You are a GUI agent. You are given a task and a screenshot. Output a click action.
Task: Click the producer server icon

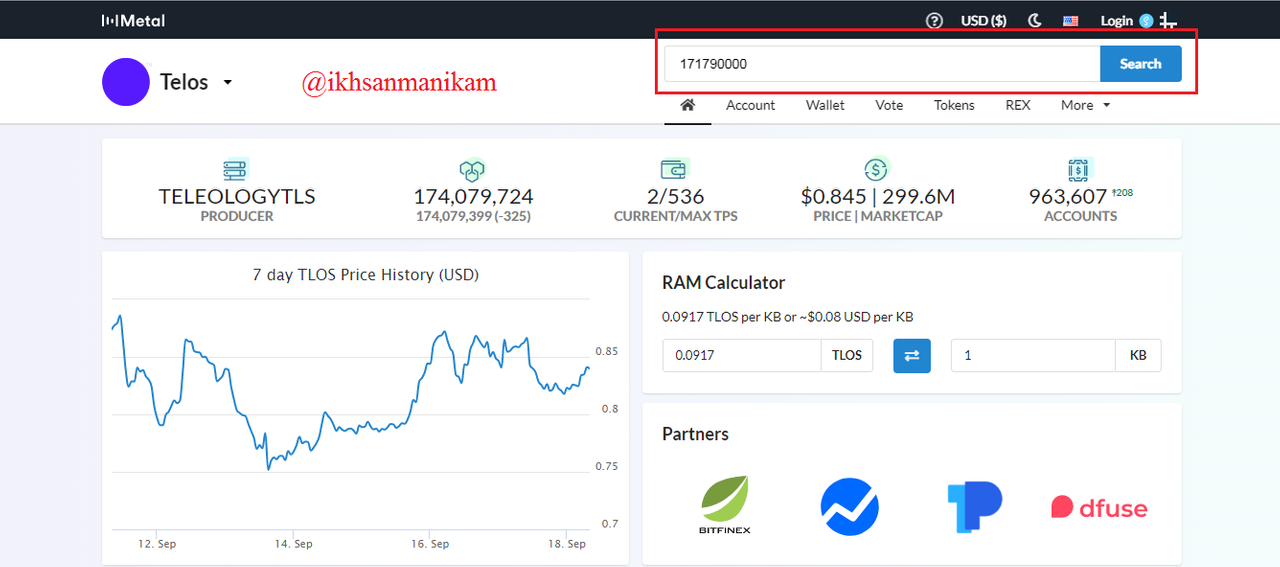pyautogui.click(x=236, y=169)
